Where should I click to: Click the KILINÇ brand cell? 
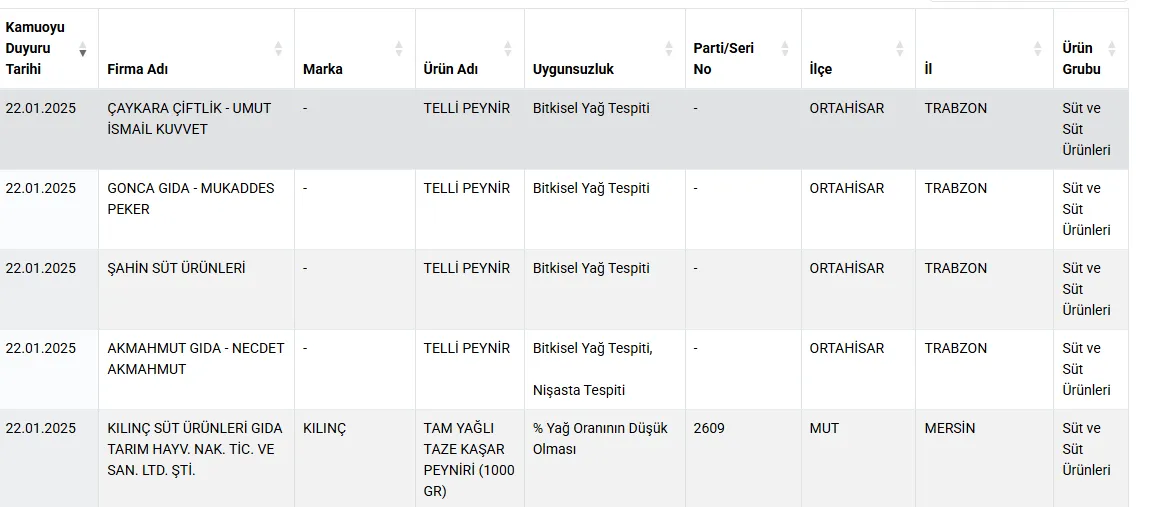[324, 428]
